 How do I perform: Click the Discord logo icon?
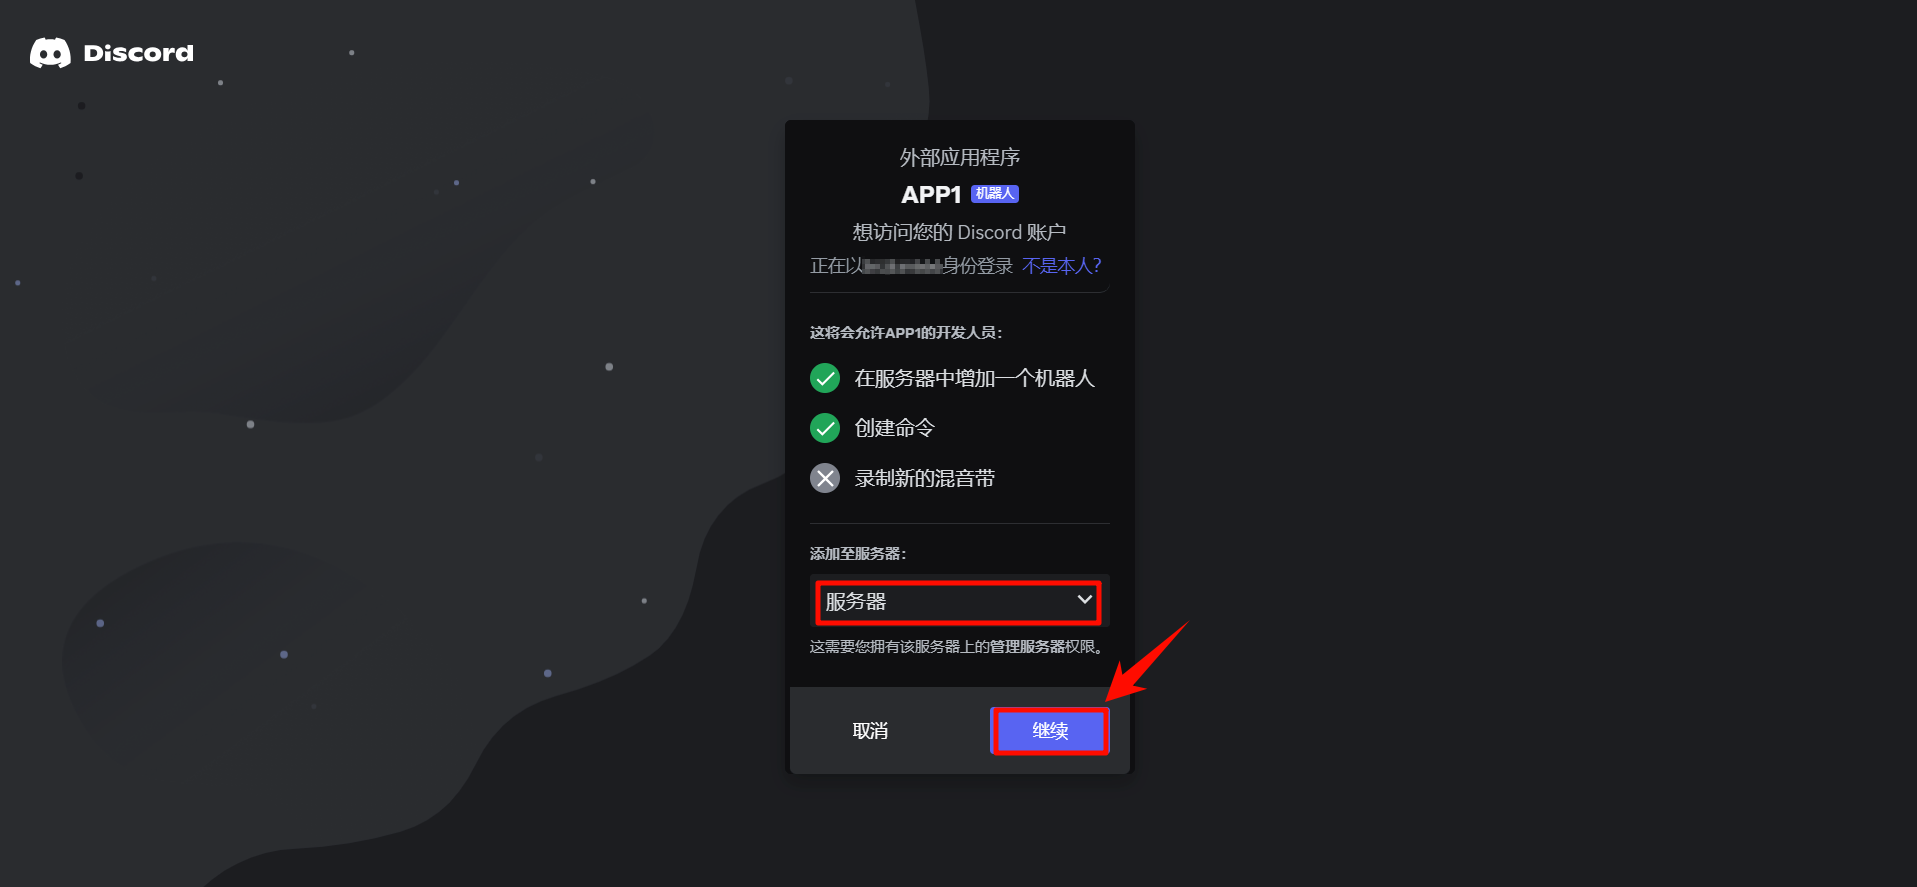point(50,53)
